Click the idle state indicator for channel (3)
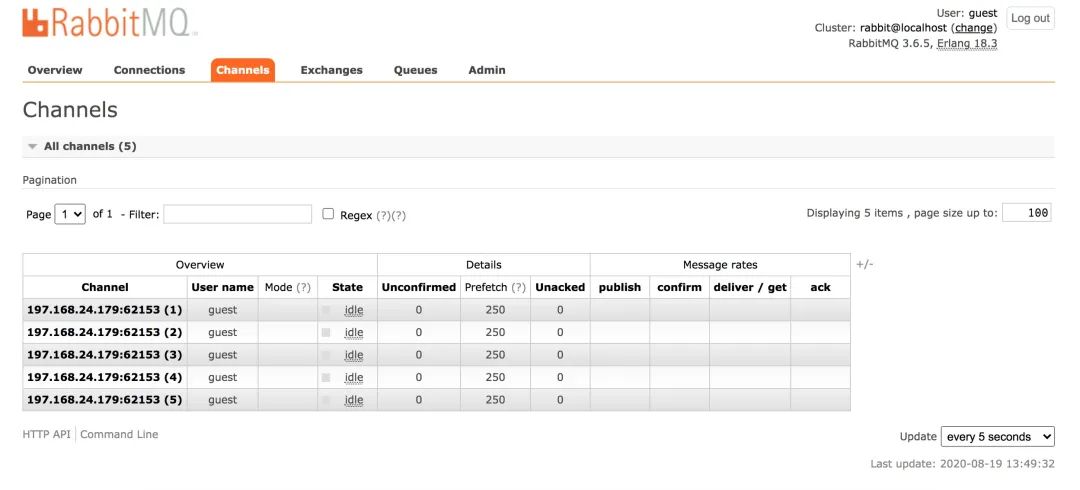1080x490 pixels. [x=353, y=355]
